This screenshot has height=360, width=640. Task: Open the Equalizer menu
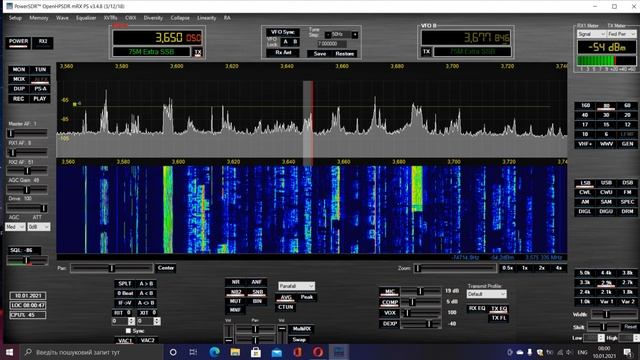click(x=86, y=18)
